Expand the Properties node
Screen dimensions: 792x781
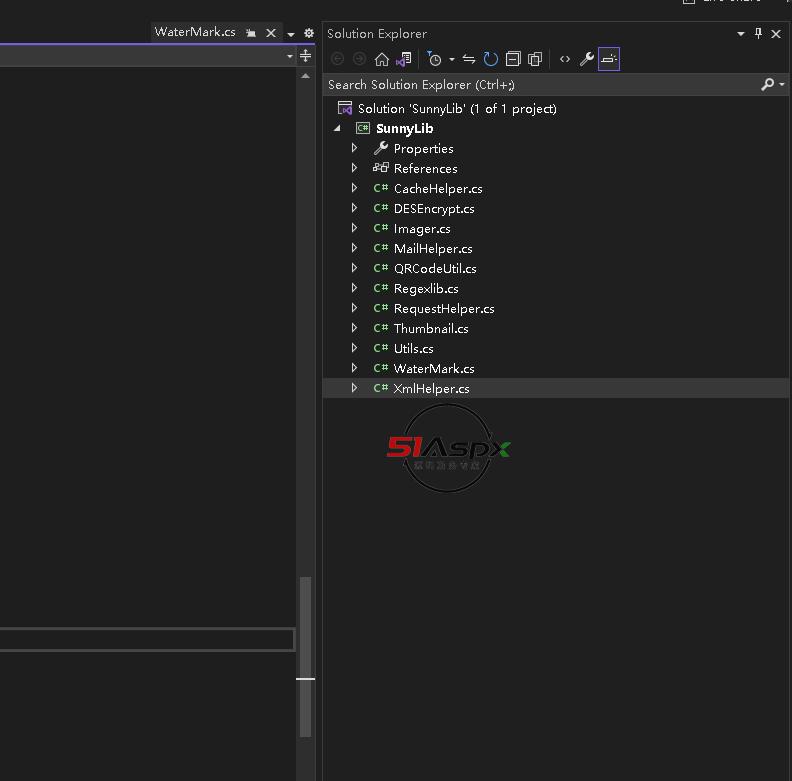click(354, 148)
